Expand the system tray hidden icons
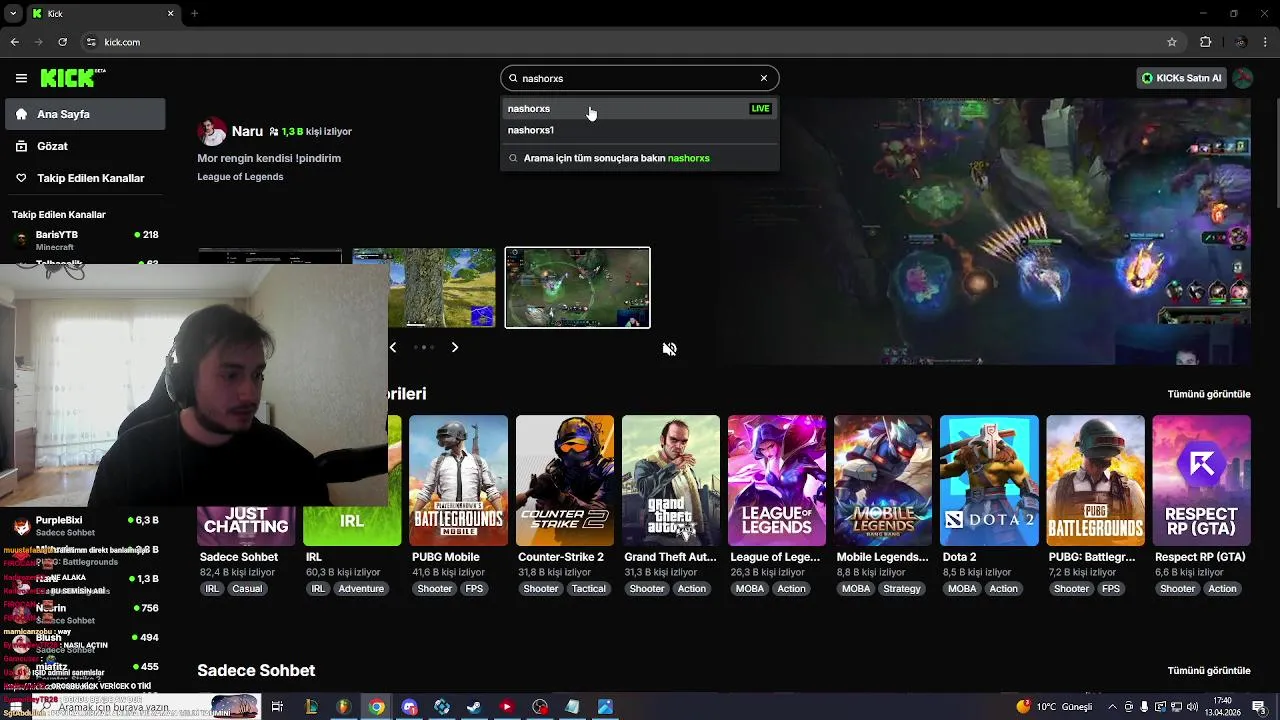 tap(1112, 707)
